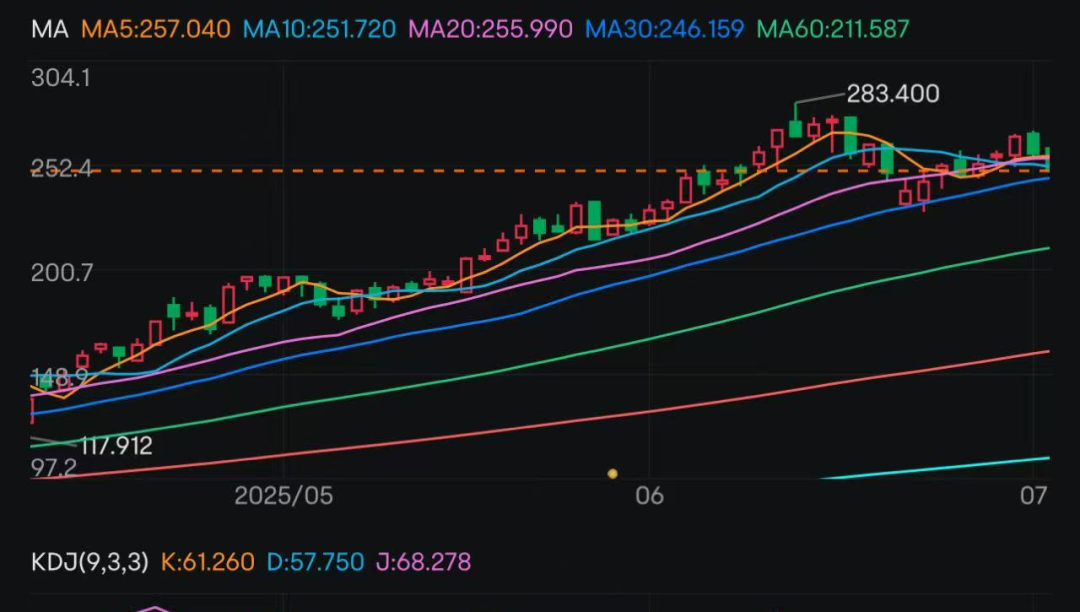
Task: Click the MA30:246.159 indicator value
Action: click(665, 29)
